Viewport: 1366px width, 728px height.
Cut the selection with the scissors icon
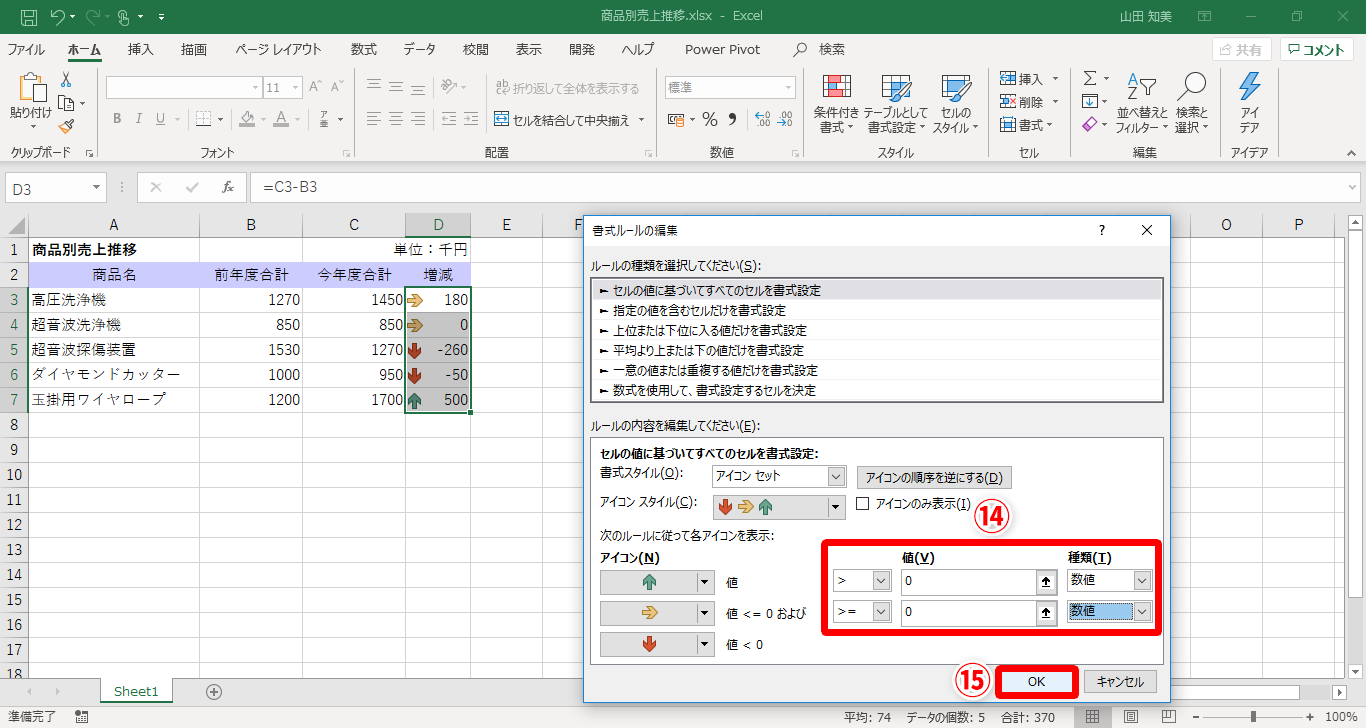(x=66, y=80)
